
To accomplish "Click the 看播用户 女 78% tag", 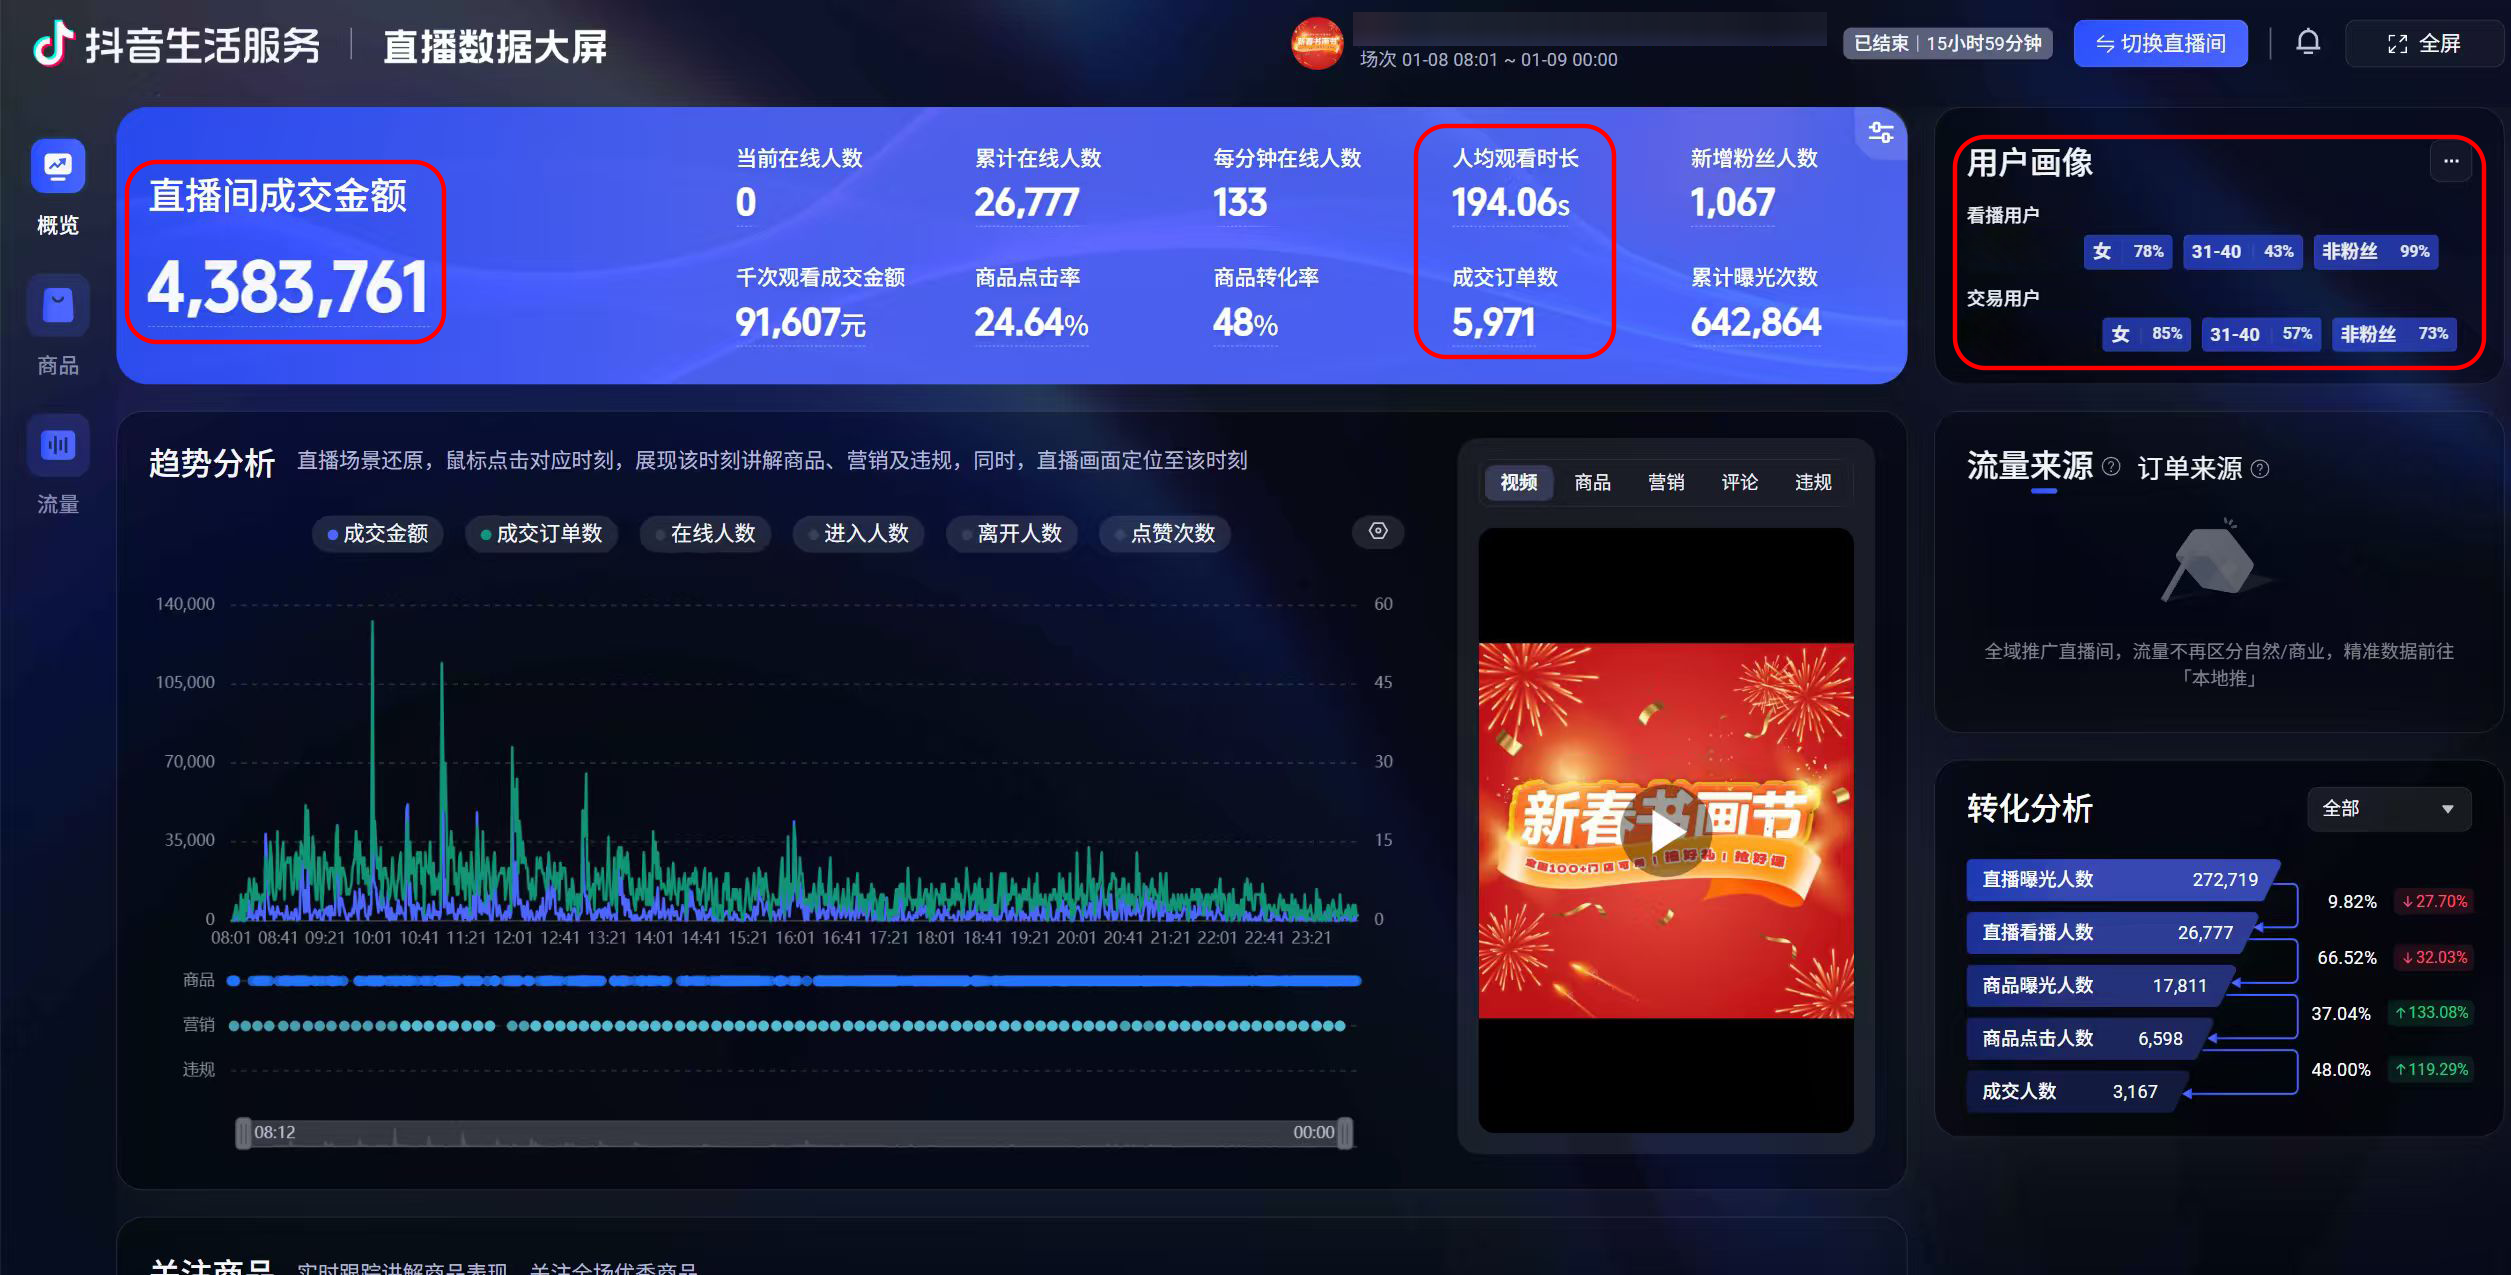I will (2128, 252).
